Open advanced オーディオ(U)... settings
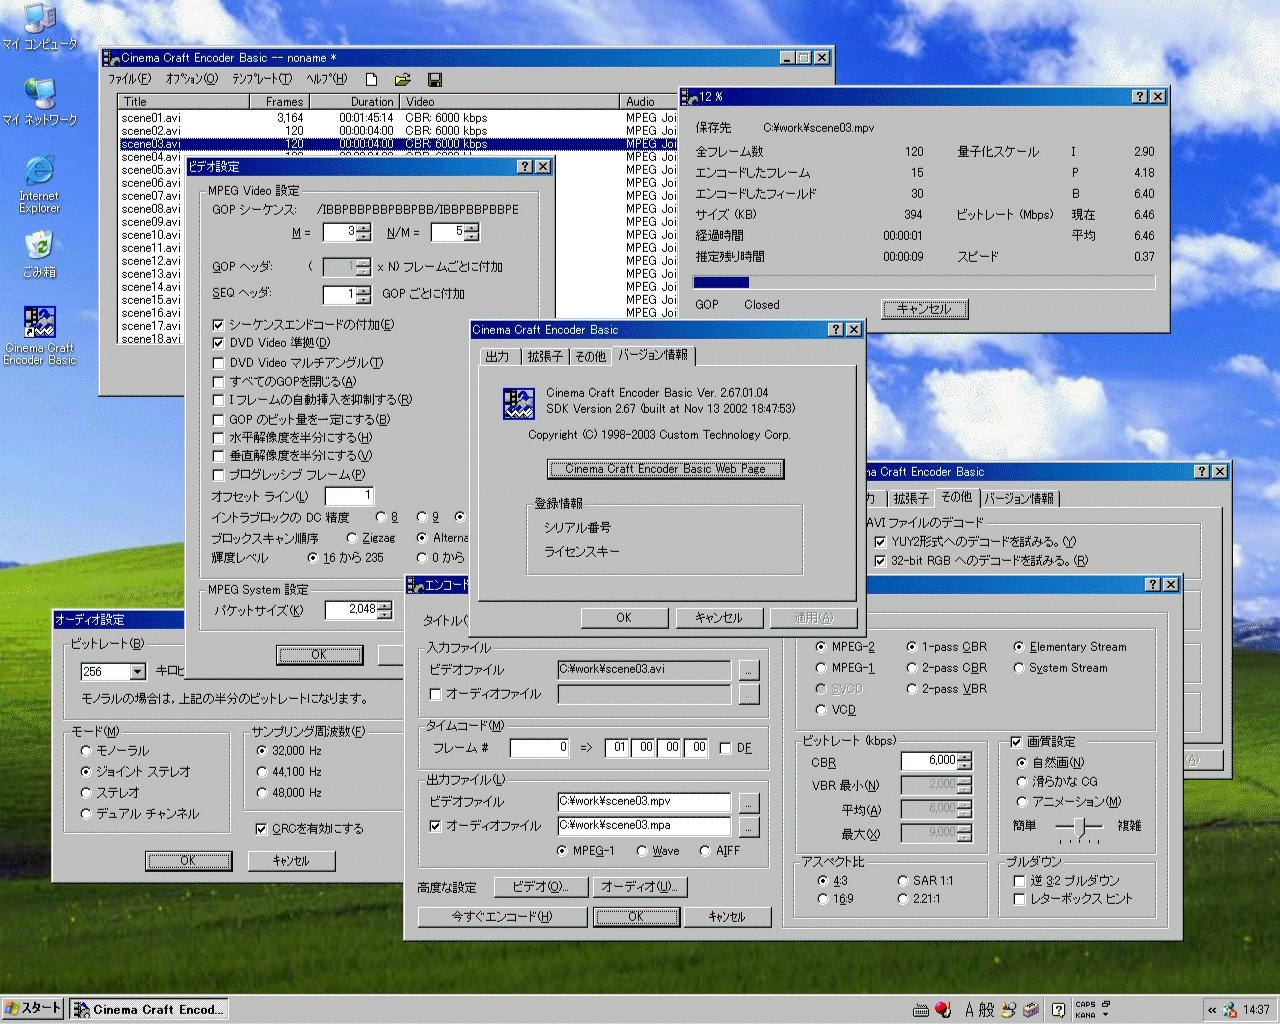The width and height of the screenshot is (1280, 1024). tap(638, 887)
